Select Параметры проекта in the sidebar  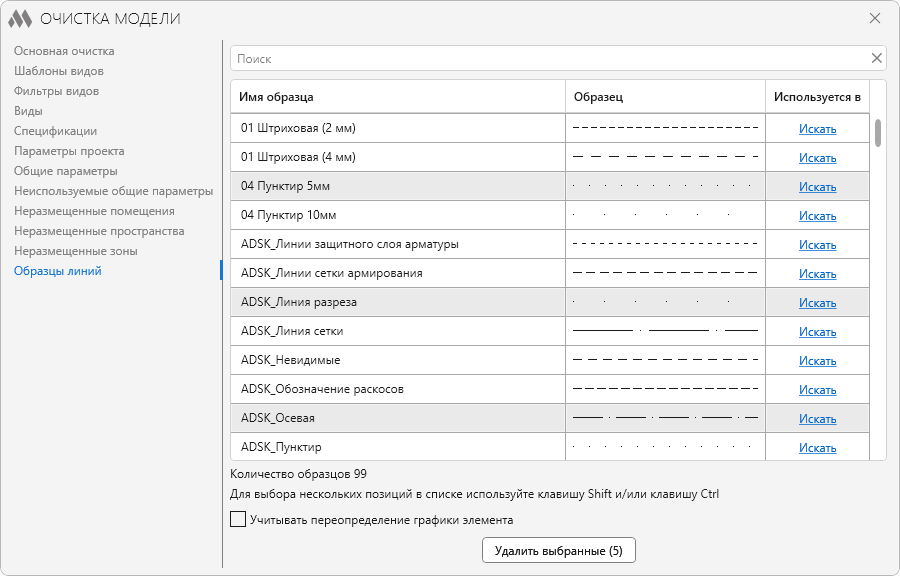pyautogui.click(x=69, y=151)
